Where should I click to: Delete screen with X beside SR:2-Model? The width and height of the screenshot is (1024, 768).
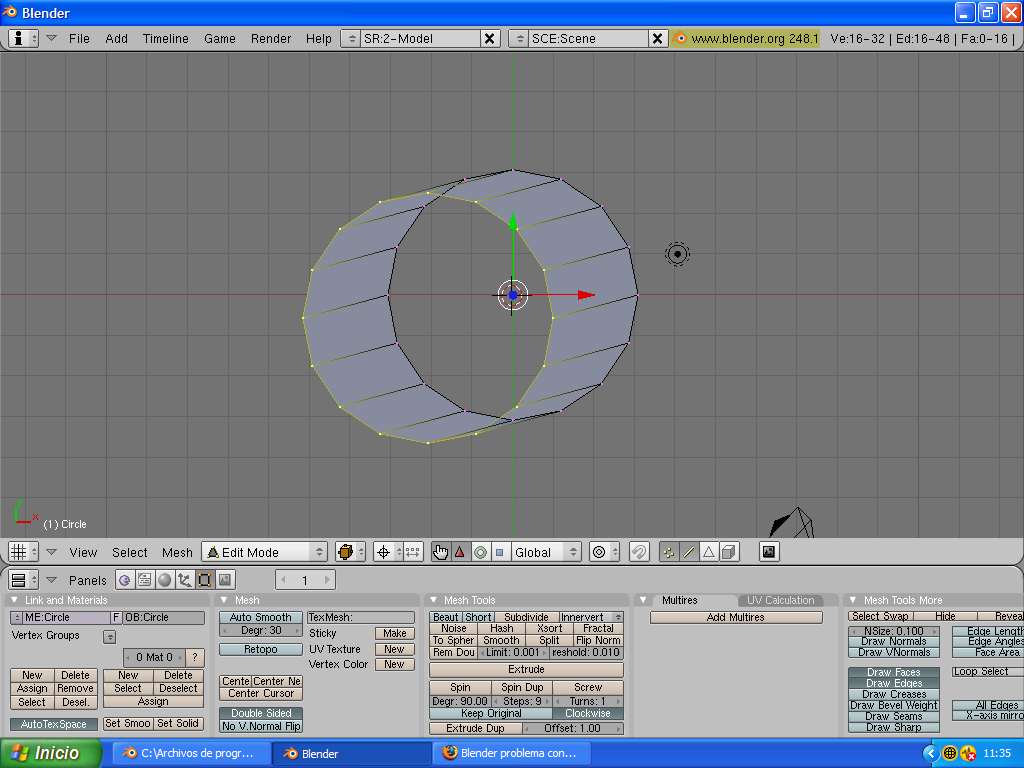[489, 39]
